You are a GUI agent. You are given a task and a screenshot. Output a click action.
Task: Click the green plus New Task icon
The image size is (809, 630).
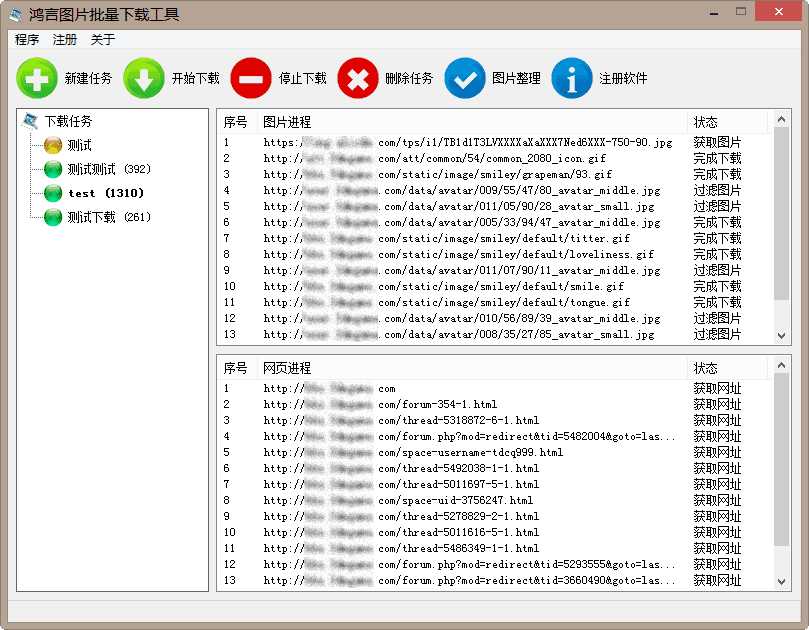(x=37, y=78)
